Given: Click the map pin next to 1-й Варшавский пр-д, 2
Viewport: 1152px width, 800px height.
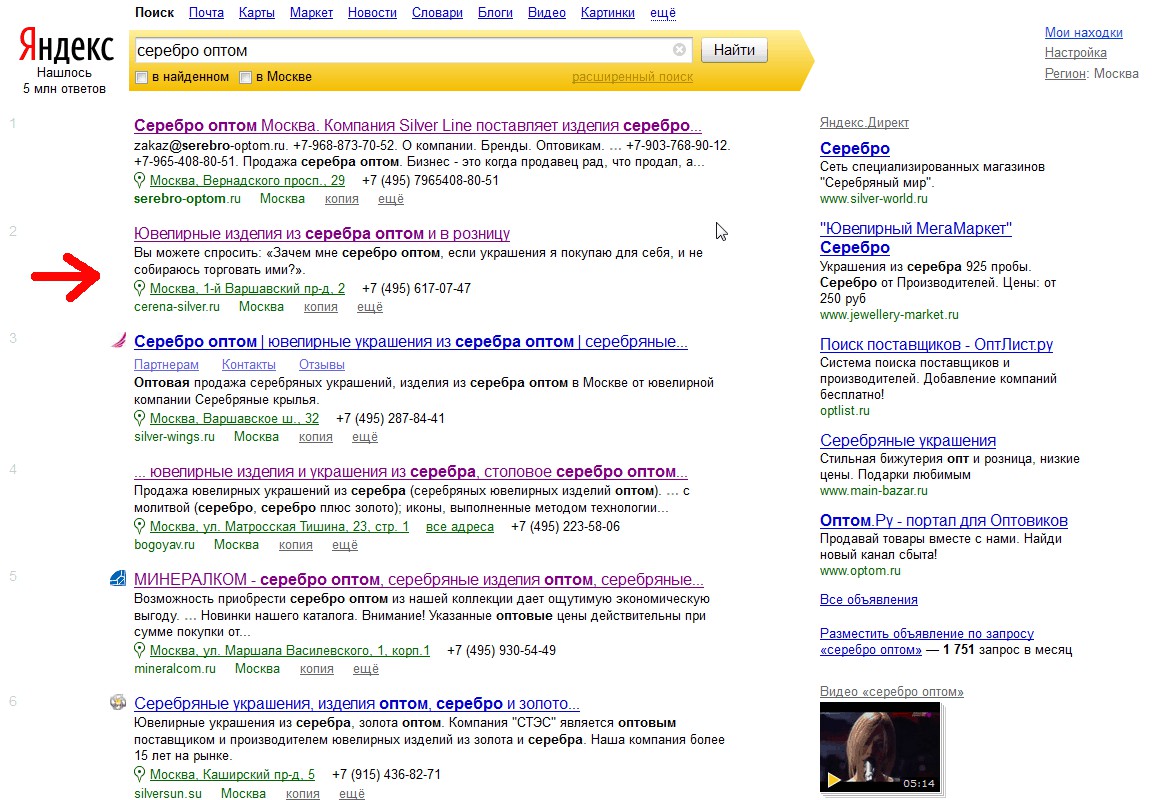Looking at the screenshot, I should 140,288.
